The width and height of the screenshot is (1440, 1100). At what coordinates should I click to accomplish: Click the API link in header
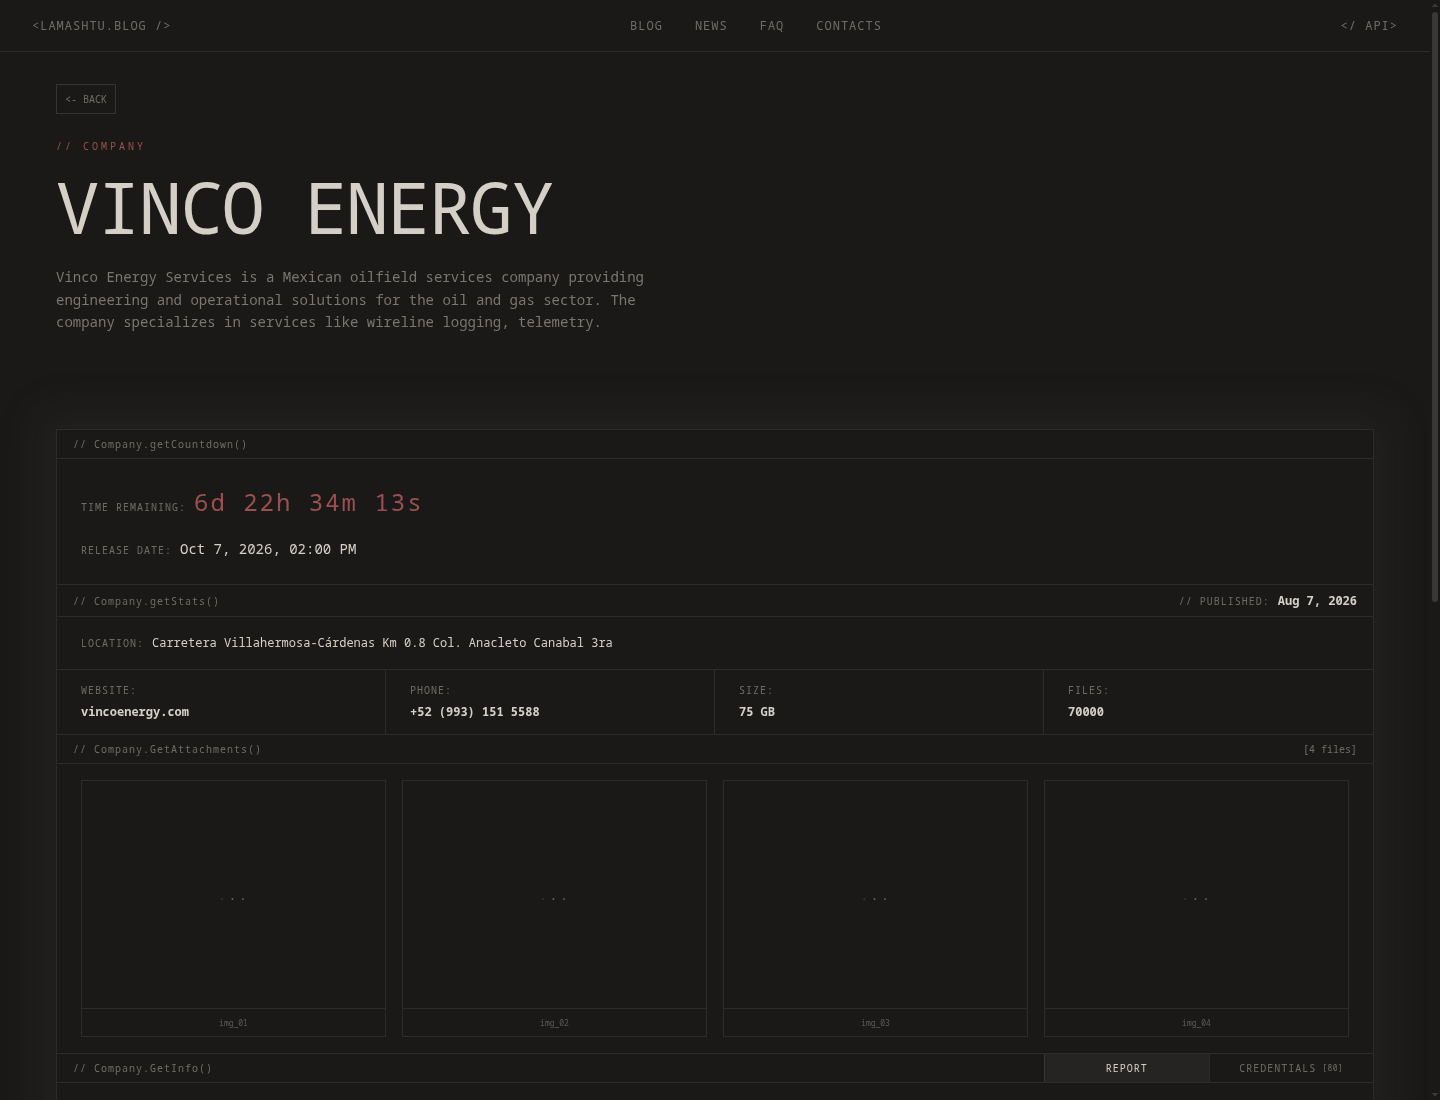click(1368, 26)
